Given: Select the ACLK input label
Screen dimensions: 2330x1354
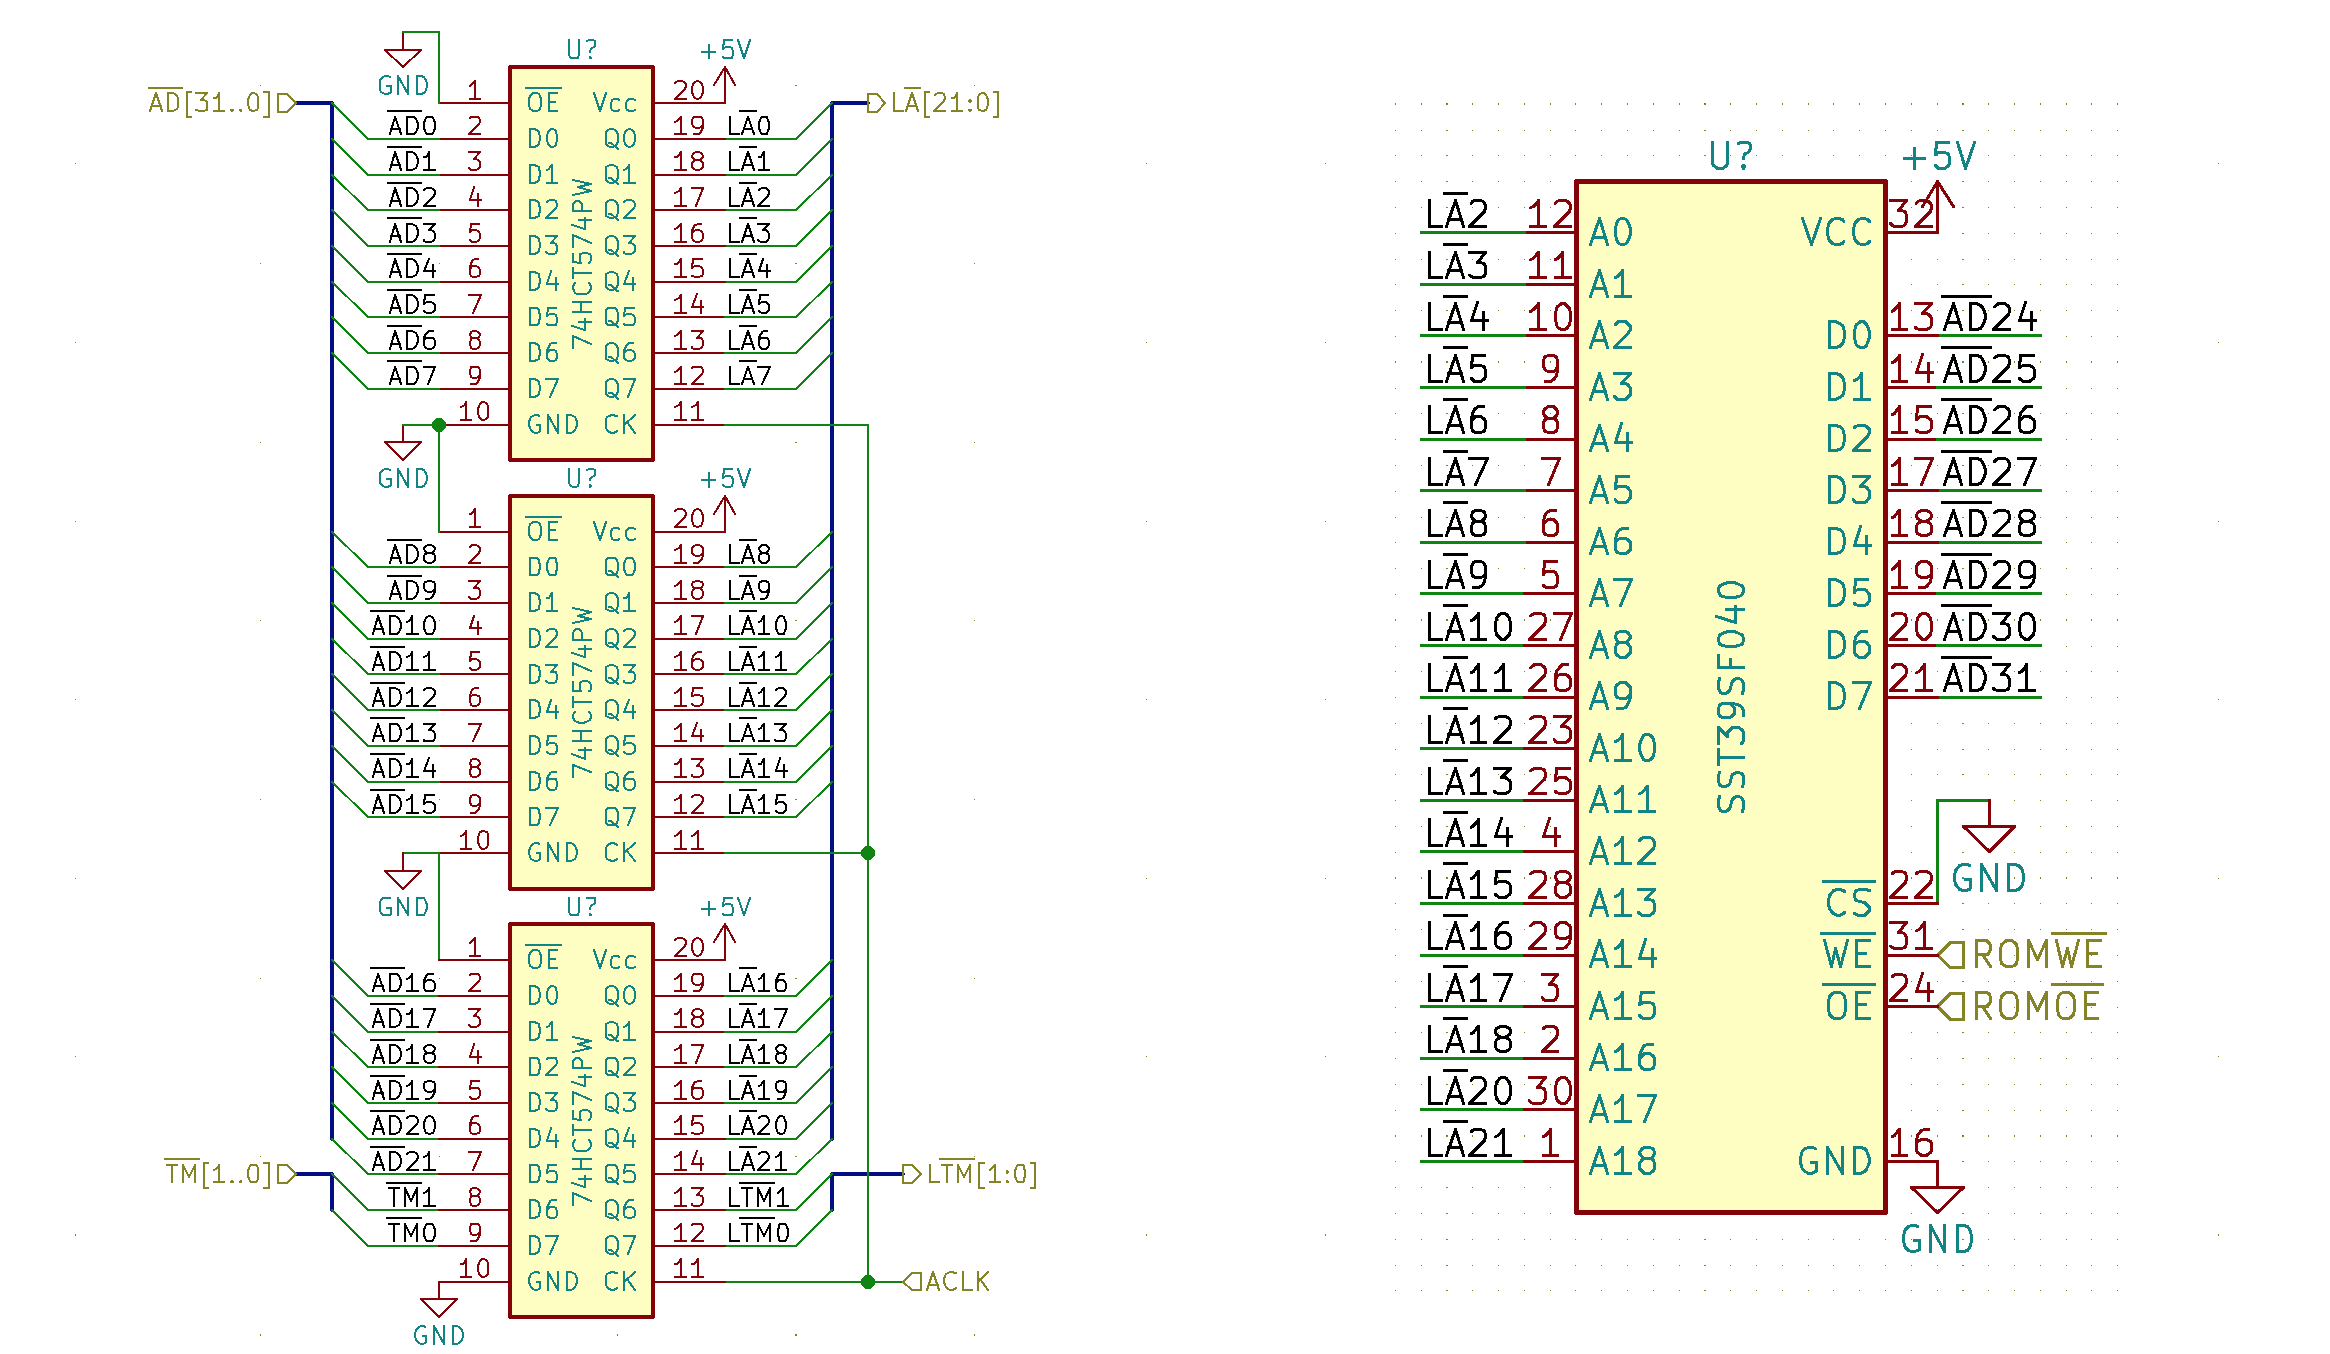Looking at the screenshot, I should [x=947, y=1281].
